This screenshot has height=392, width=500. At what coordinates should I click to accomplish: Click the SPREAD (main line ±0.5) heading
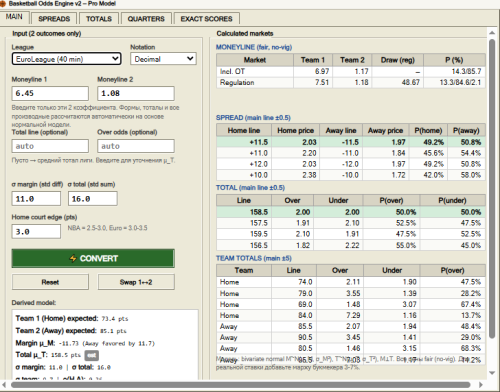[x=253, y=118]
